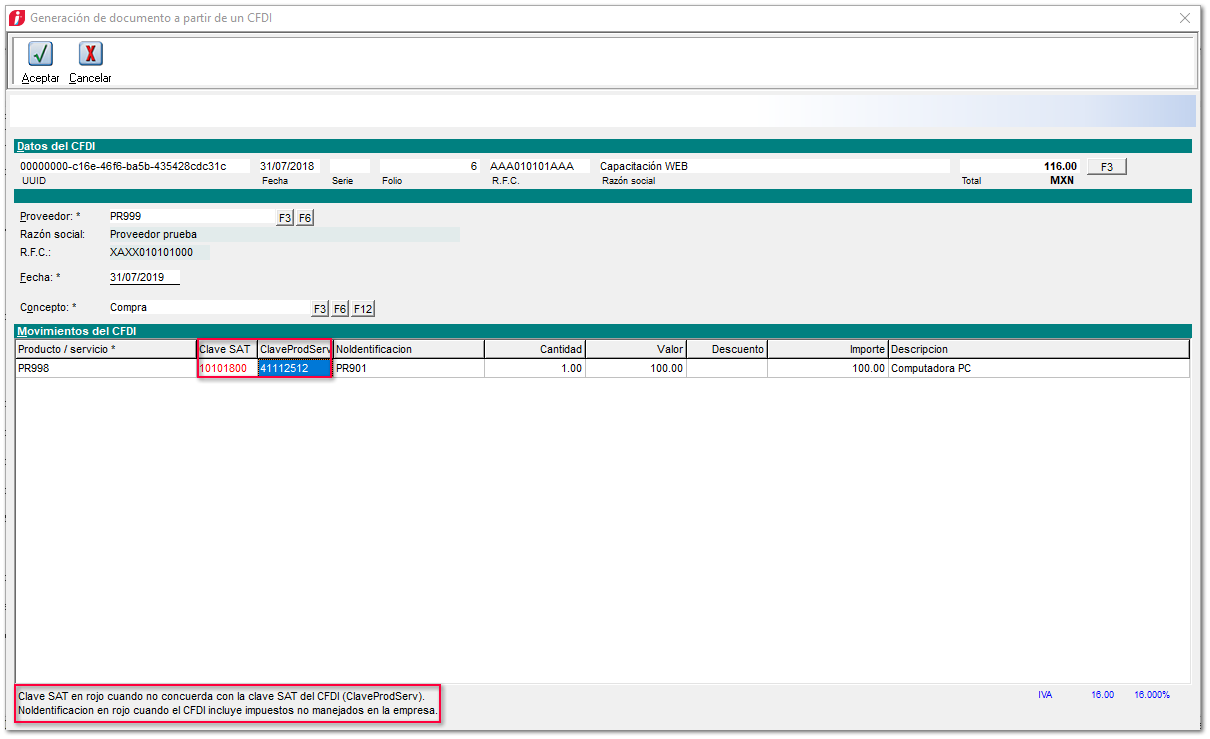
Task: Click the F6 button beside Concepto field
Action: pos(340,309)
